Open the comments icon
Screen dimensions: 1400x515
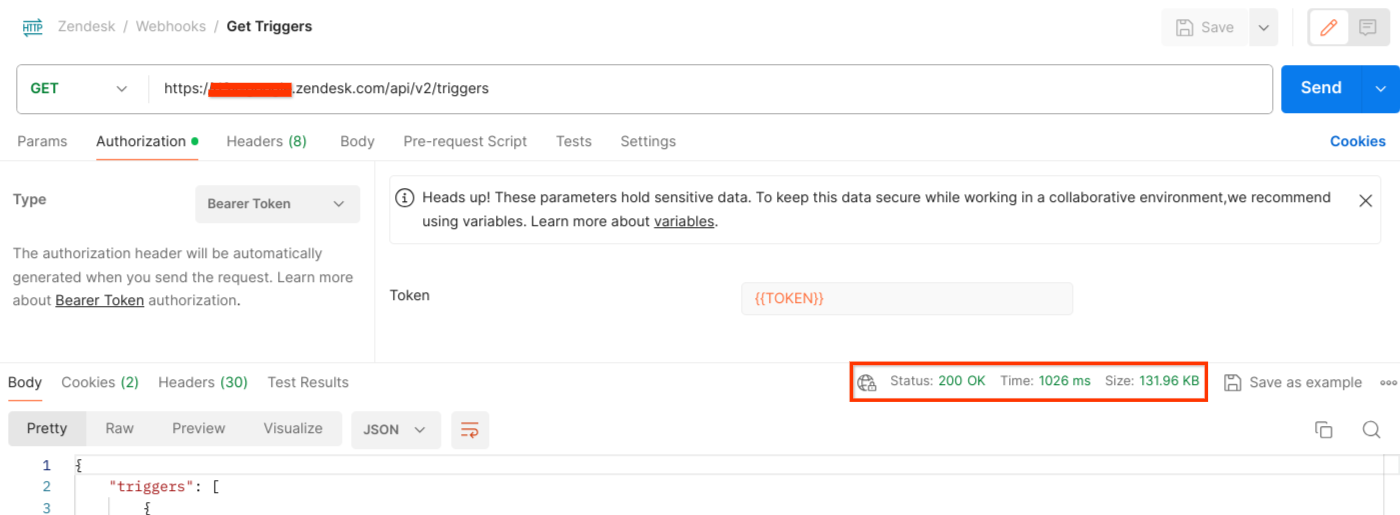click(x=1368, y=28)
